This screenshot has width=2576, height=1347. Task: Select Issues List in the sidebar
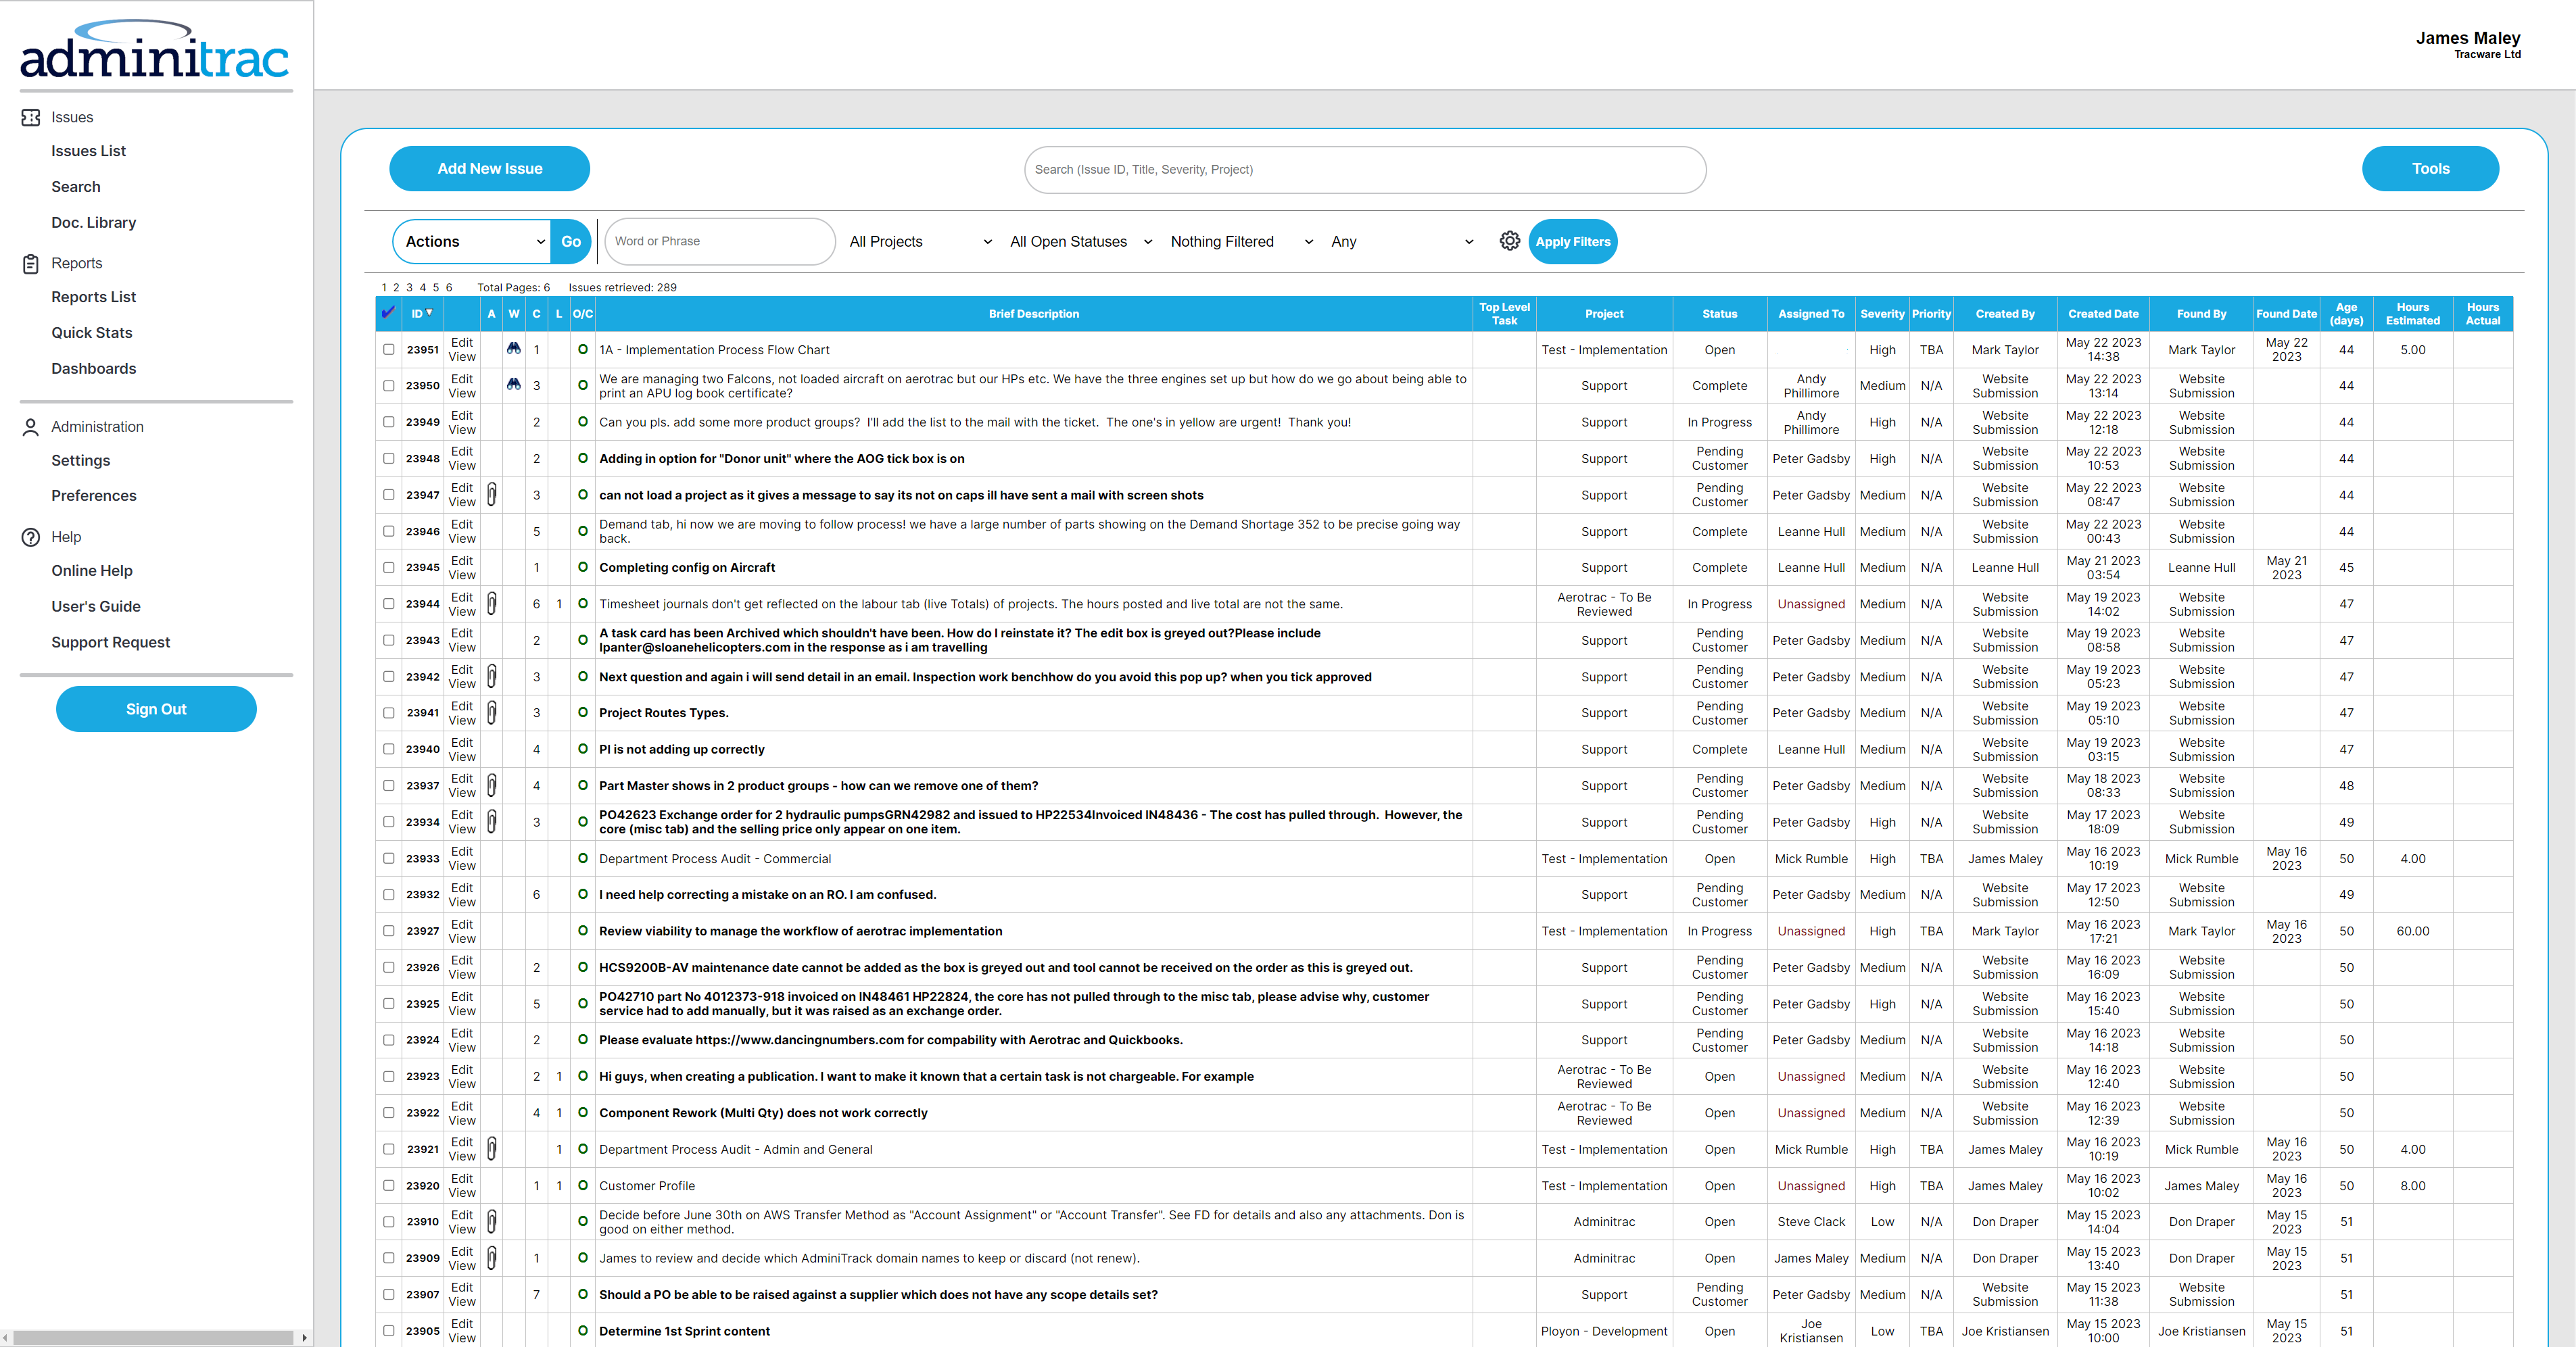click(88, 150)
